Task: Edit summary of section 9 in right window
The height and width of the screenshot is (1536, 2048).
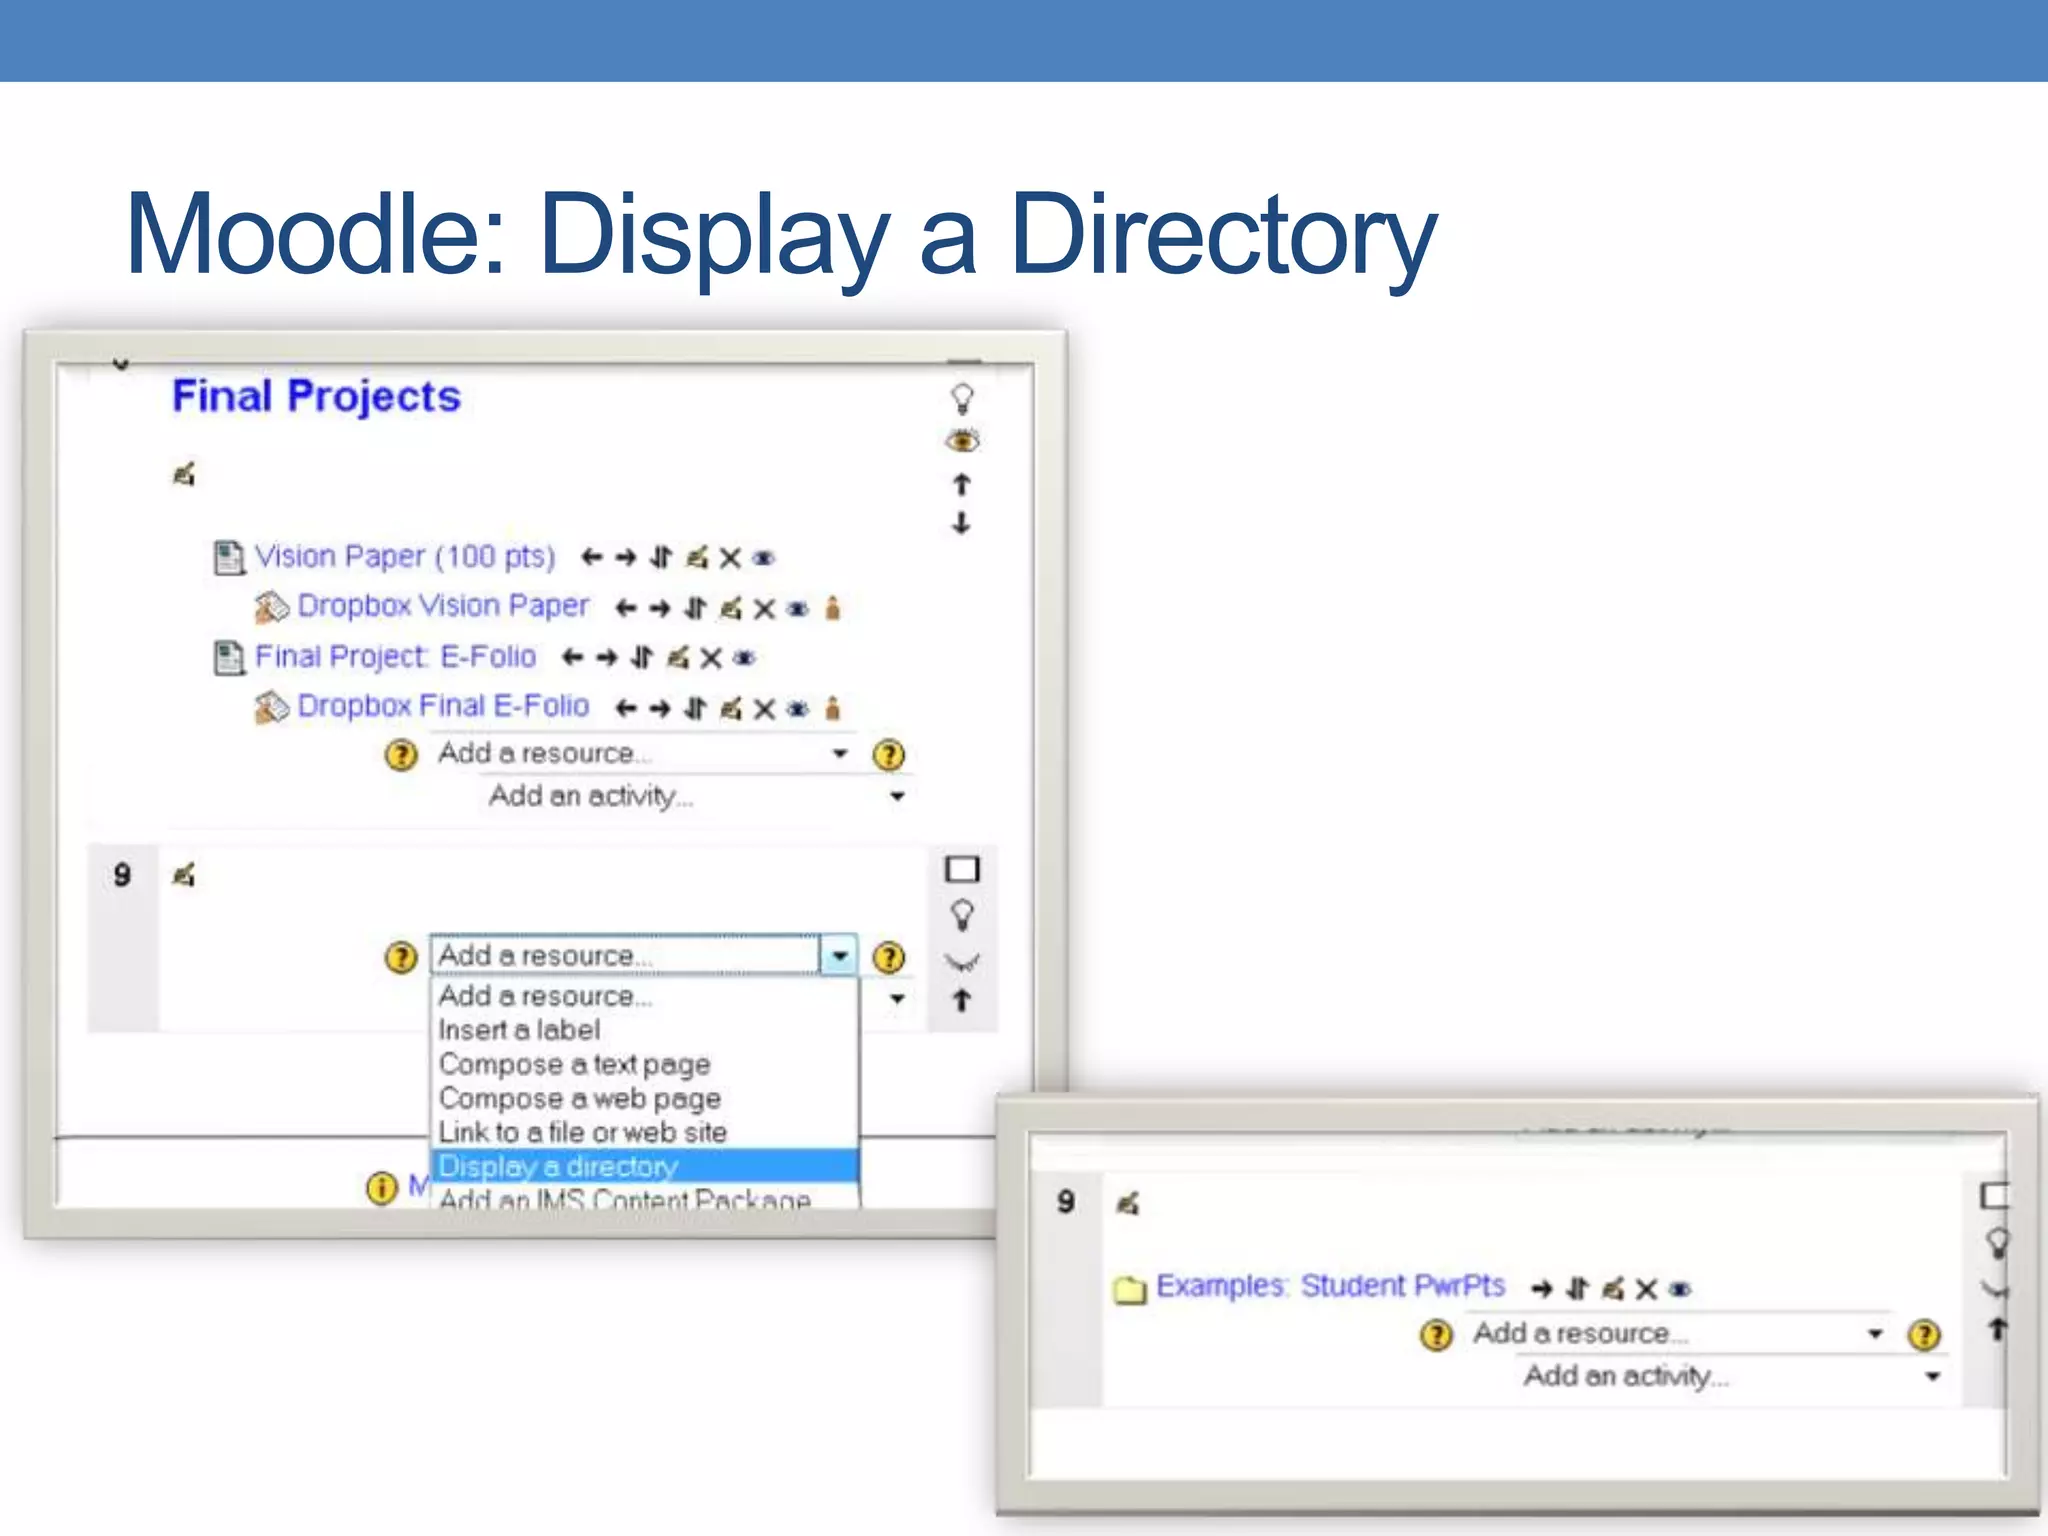Action: (1128, 1204)
